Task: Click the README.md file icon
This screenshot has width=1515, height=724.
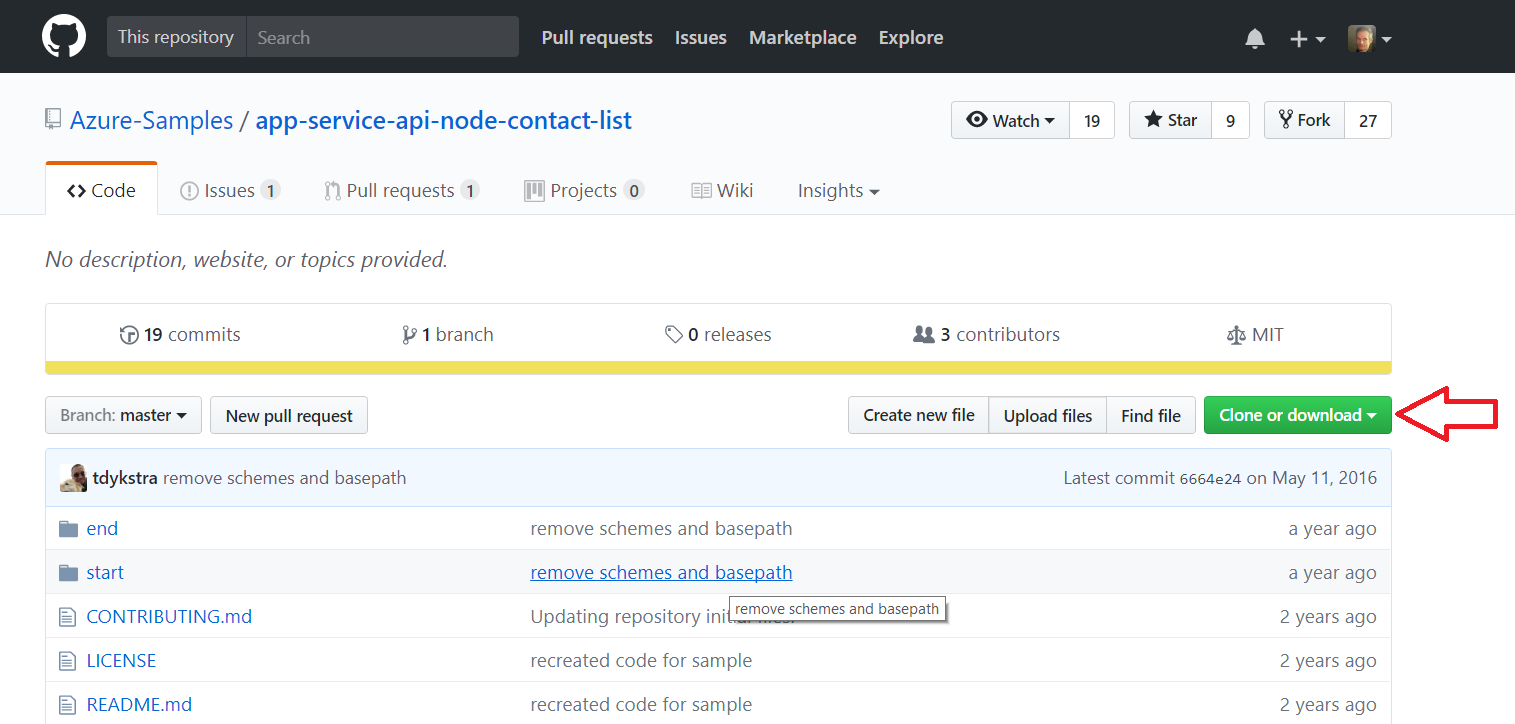Action: 68,705
